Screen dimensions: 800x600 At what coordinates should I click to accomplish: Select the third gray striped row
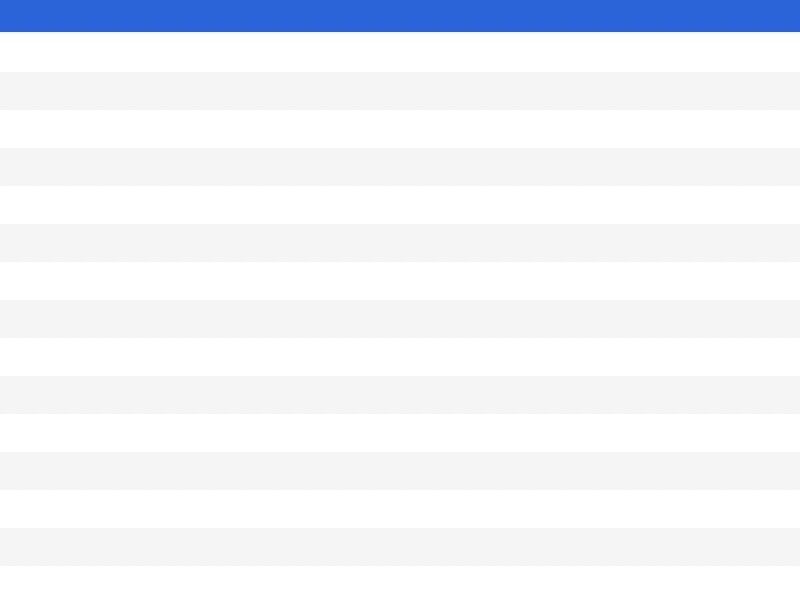pos(400,242)
